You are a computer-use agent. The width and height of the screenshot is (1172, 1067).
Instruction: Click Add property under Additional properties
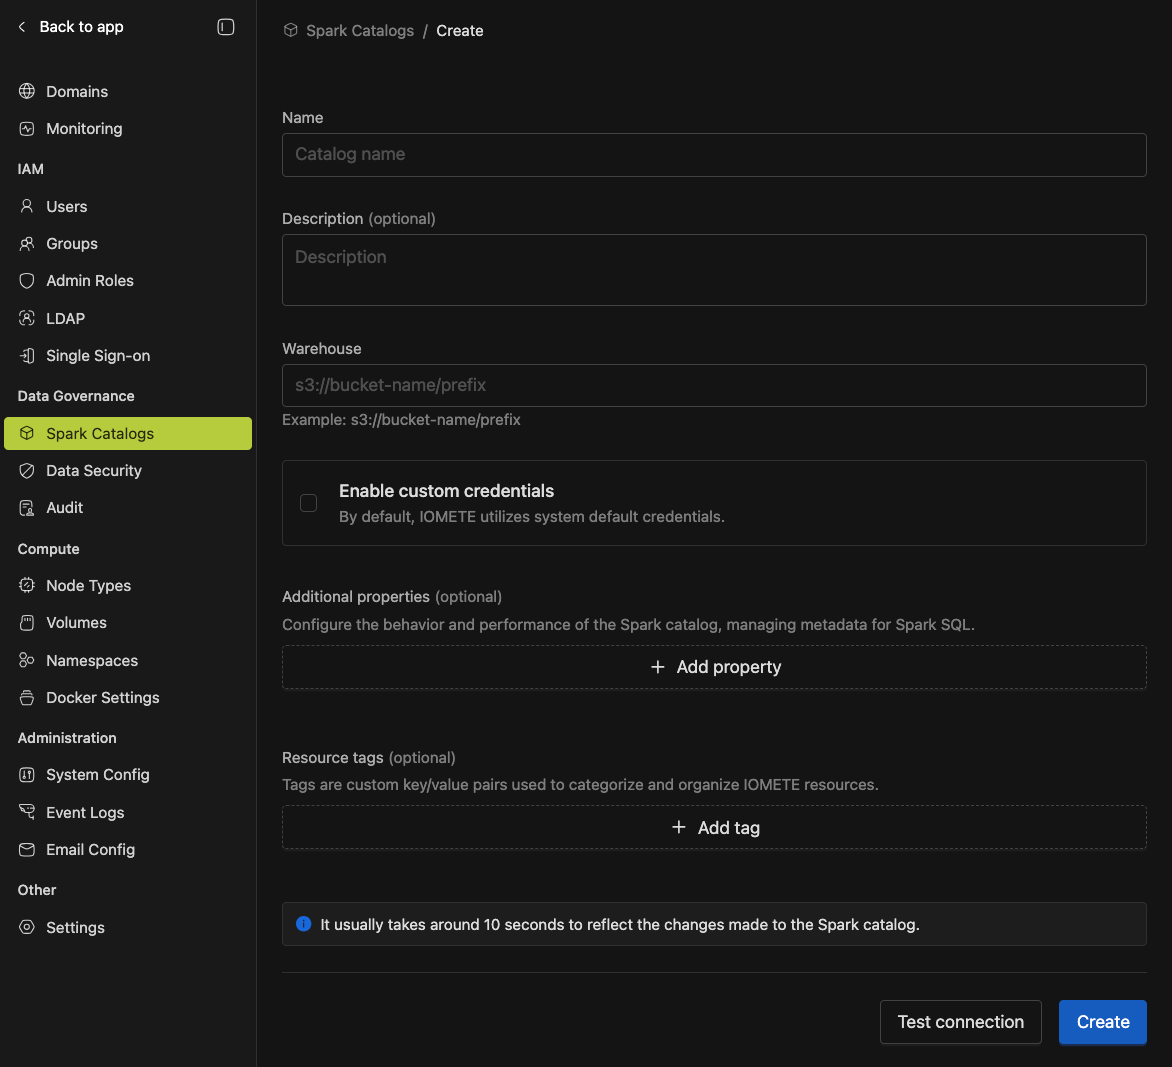(x=714, y=666)
